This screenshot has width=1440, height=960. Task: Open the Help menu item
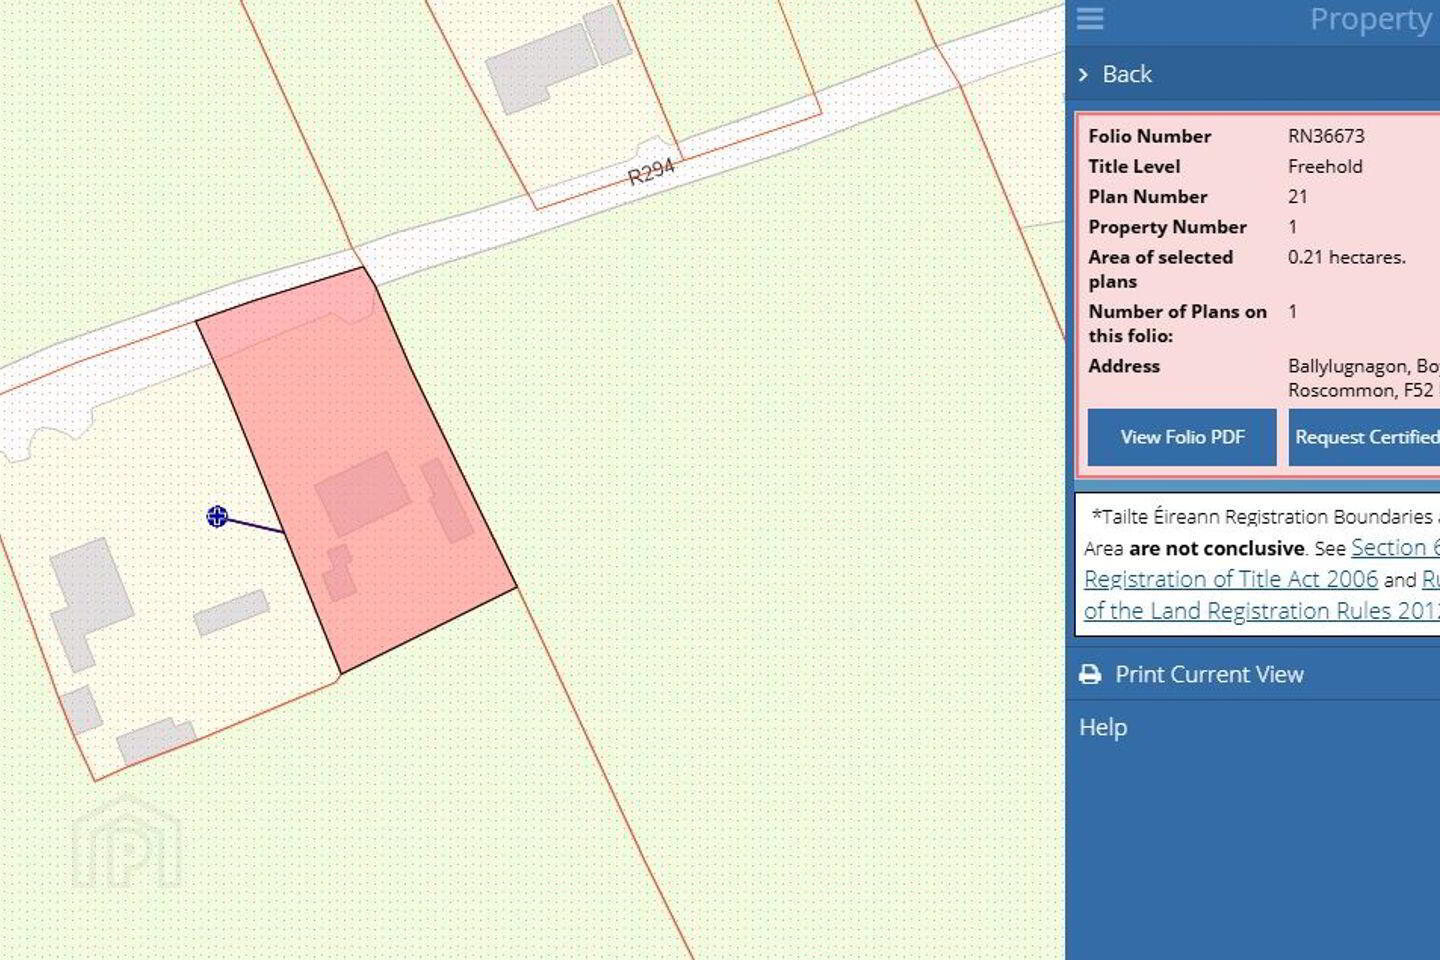coord(1103,727)
